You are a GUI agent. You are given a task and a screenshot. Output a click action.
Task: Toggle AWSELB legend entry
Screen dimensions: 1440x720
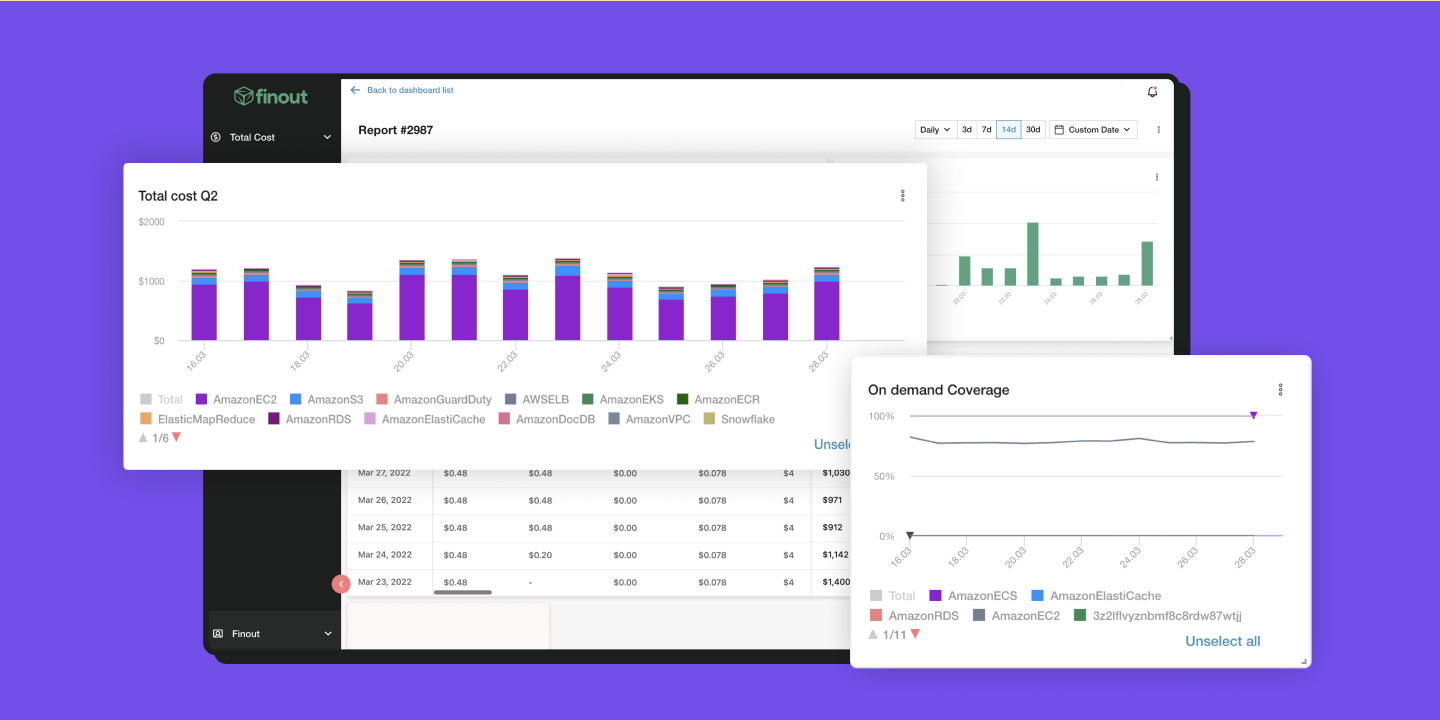coord(537,399)
